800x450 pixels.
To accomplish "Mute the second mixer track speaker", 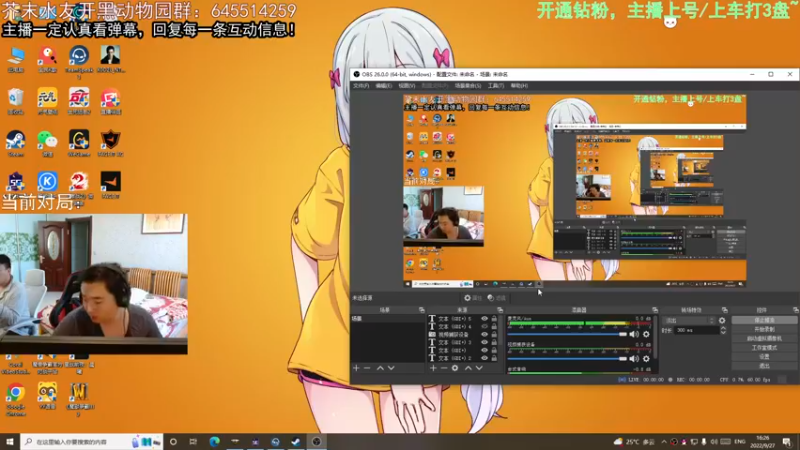I will pyautogui.click(x=634, y=359).
